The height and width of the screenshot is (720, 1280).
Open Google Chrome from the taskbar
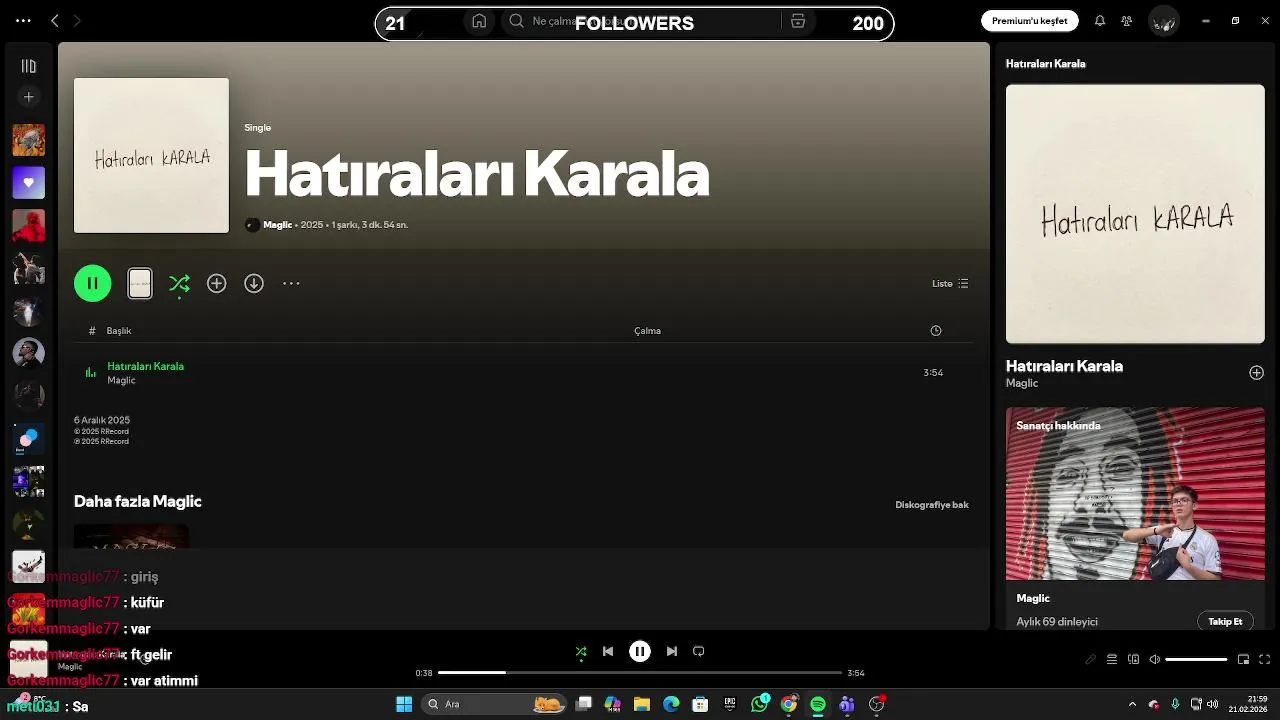click(789, 705)
